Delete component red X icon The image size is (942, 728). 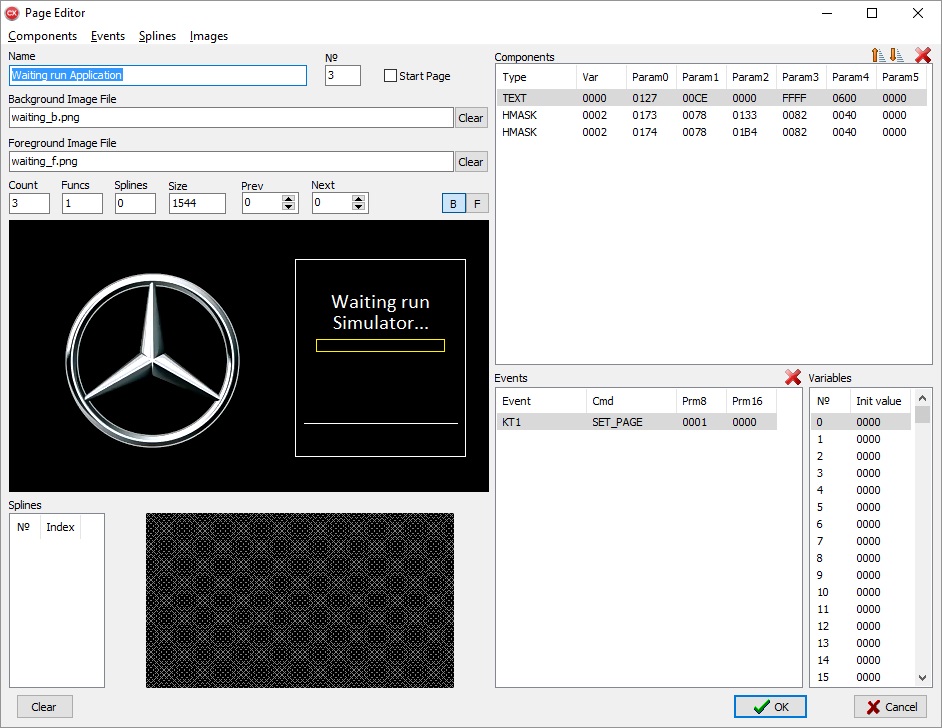[923, 56]
